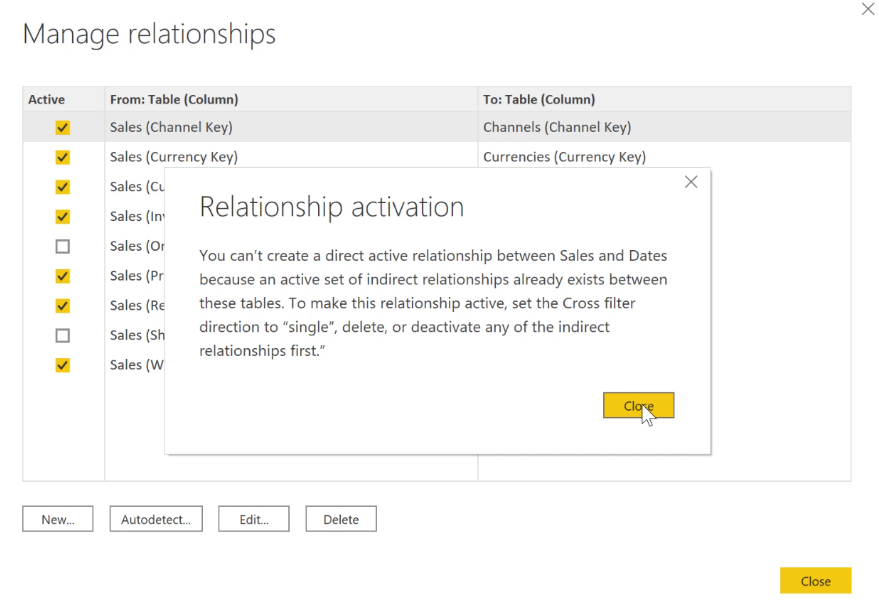Image resolution: width=879 pixels, height=614 pixels.
Task: Enable Active checkbox for Sales (Sh row
Action: [x=63, y=335]
